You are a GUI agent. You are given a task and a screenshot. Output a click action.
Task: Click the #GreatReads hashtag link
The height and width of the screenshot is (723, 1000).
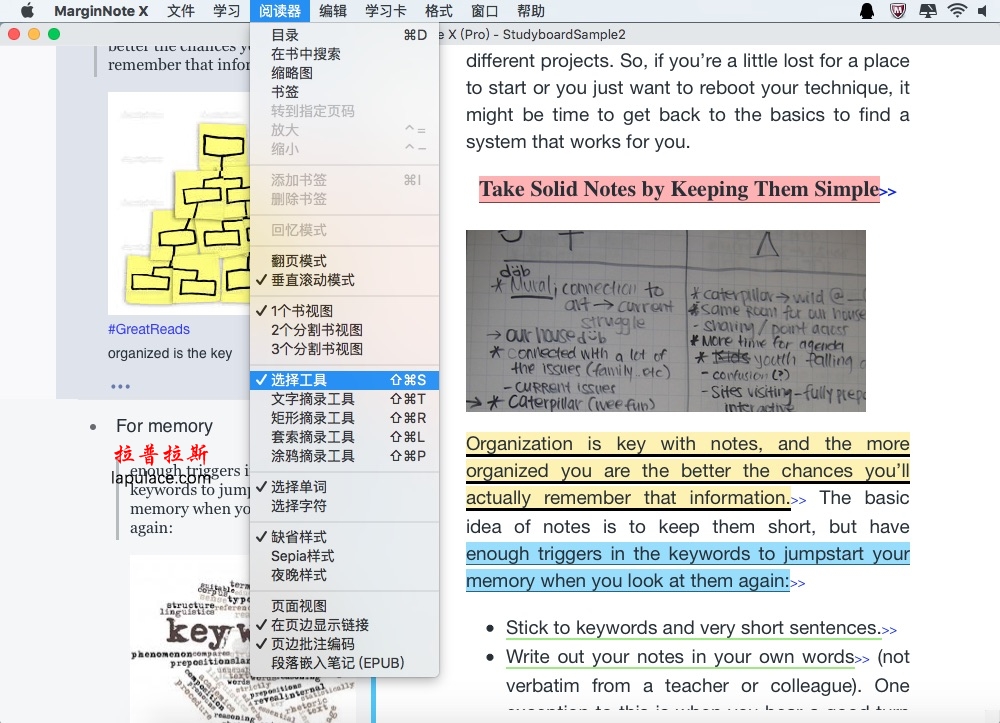click(x=148, y=329)
